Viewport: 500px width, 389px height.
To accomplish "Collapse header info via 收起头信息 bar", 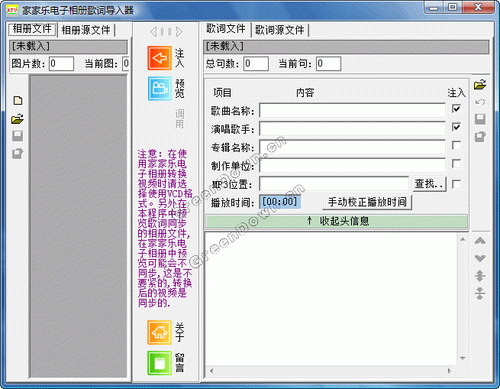I will 337,221.
